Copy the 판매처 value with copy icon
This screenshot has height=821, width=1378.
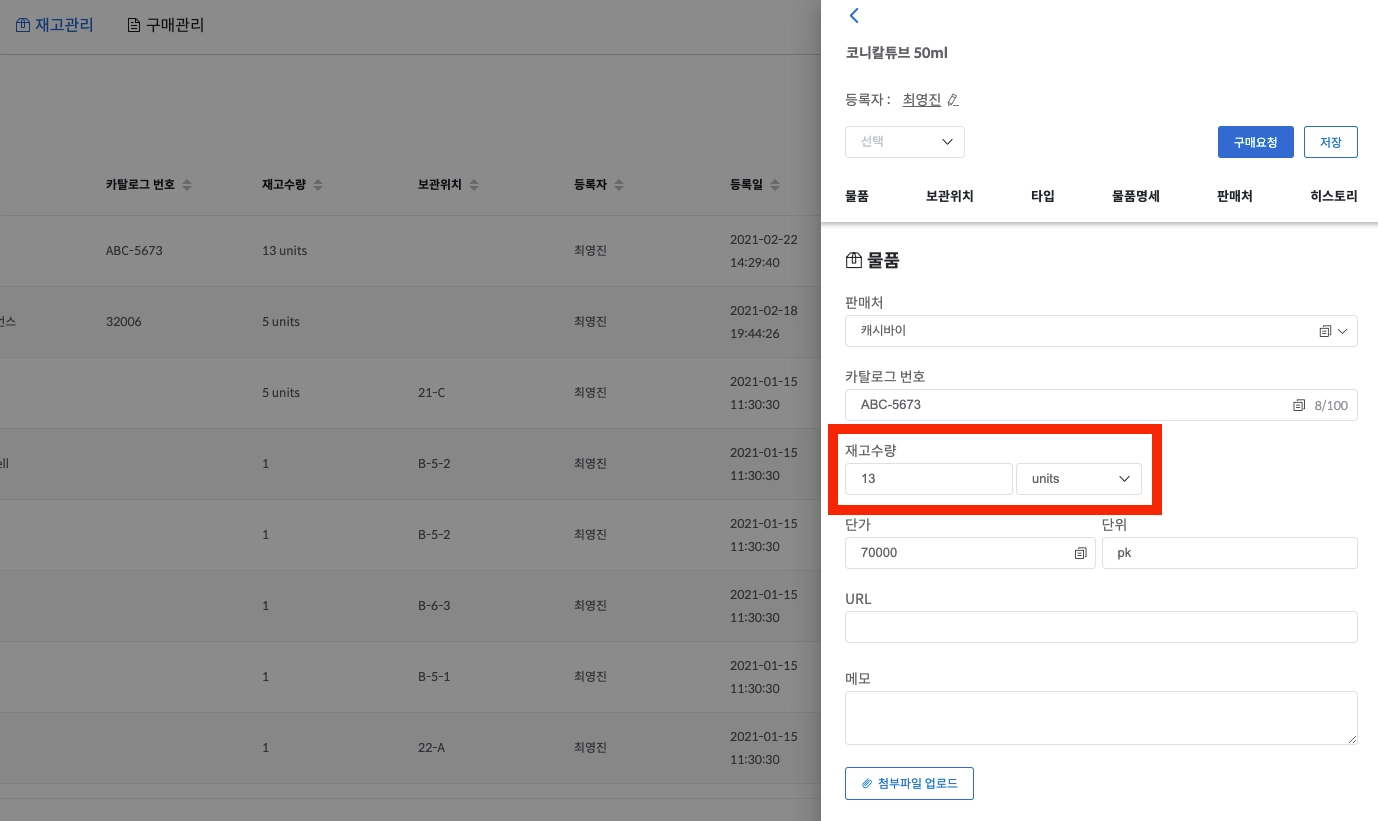(1325, 331)
